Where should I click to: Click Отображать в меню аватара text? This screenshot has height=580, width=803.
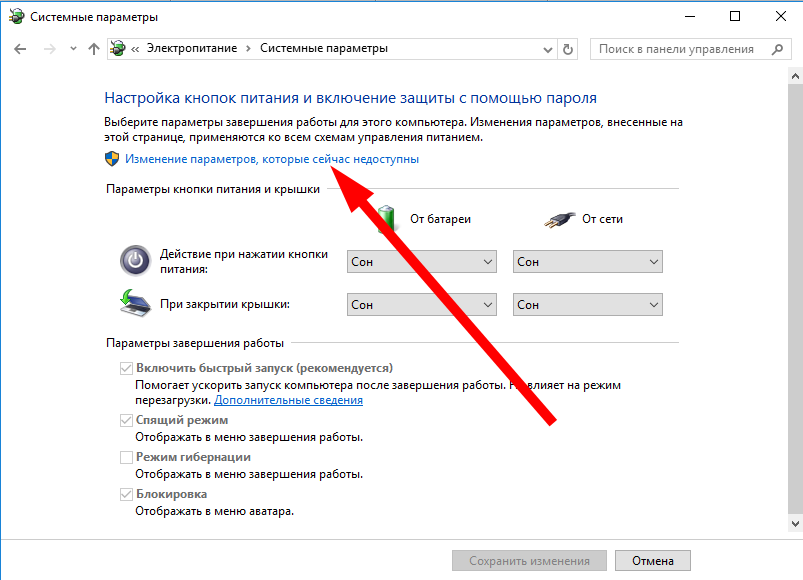[215, 511]
